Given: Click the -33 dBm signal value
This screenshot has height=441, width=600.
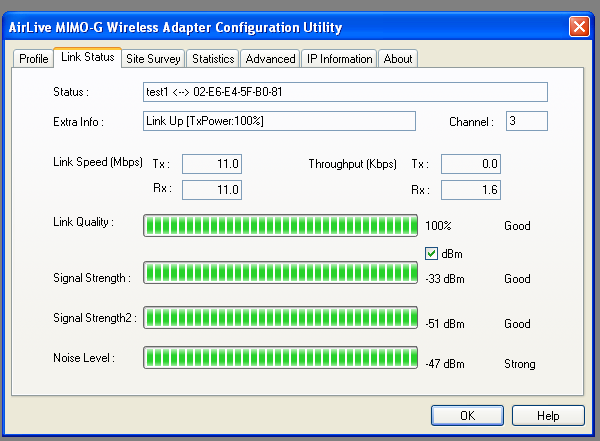Looking at the screenshot, I should (445, 279).
